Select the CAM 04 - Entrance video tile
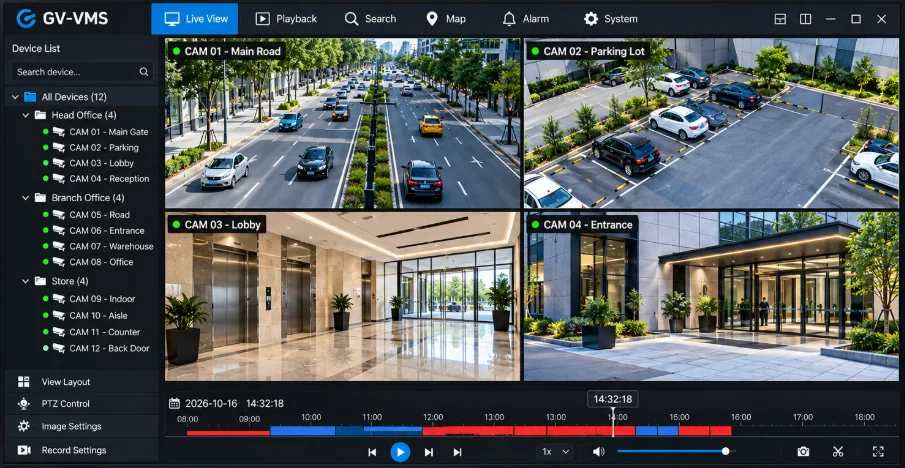Screen dimensions: 905x468 click(711, 296)
